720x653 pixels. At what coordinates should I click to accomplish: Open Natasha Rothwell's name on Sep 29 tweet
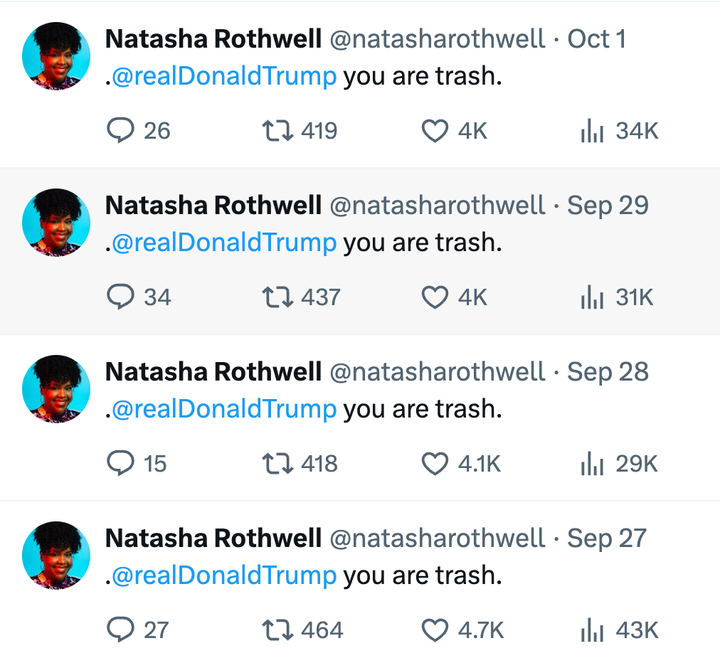tap(214, 206)
